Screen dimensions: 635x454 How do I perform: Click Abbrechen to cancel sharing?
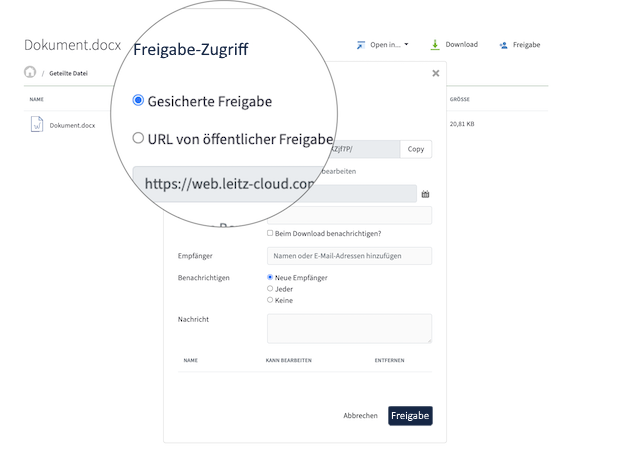(x=360, y=416)
